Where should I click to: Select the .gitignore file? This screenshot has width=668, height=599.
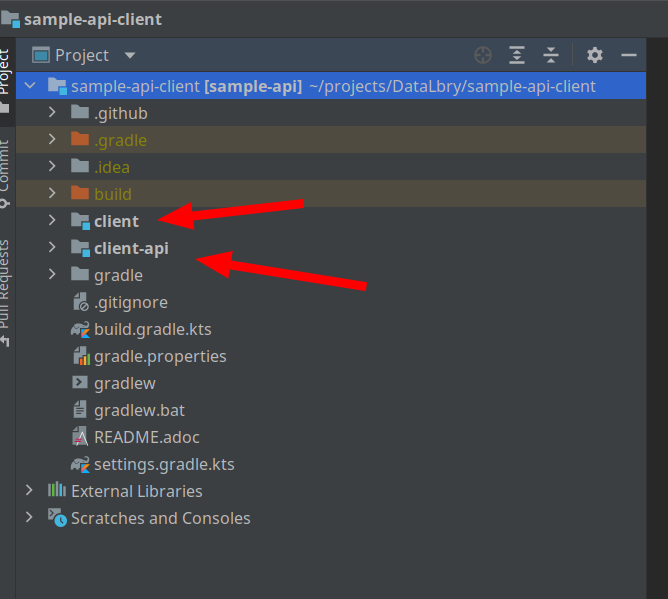[130, 302]
